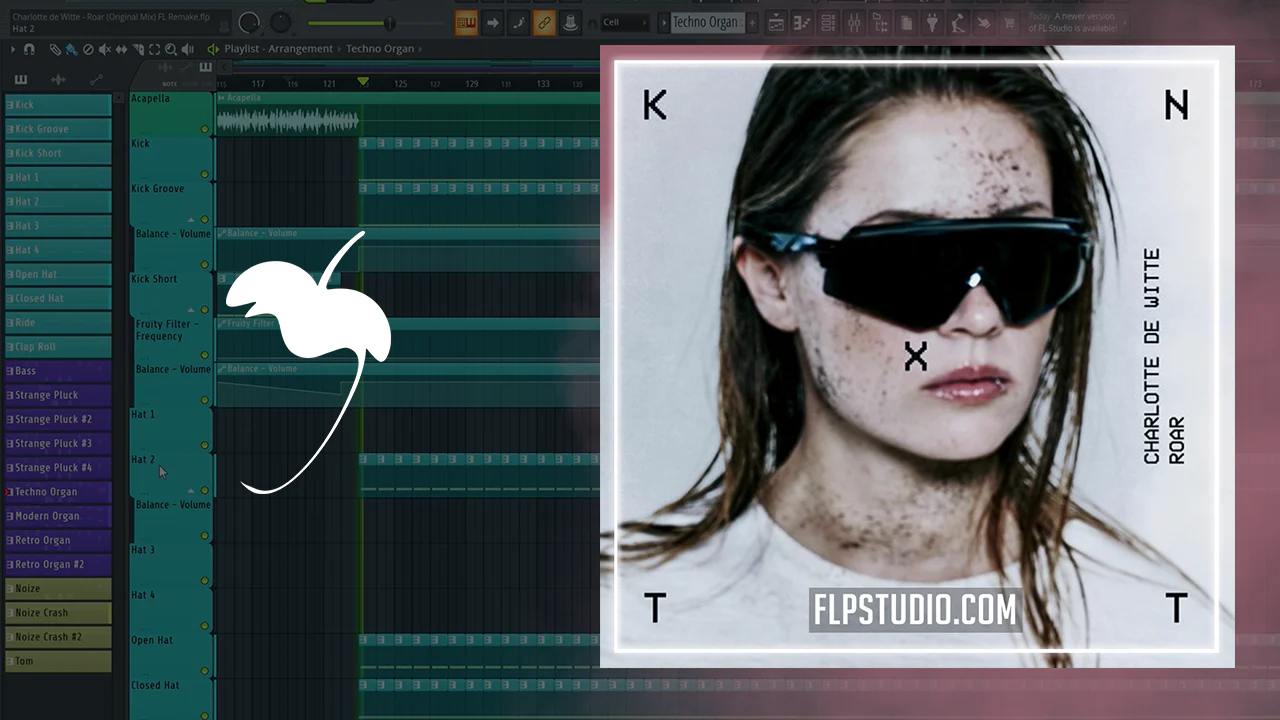Select the Mute tool in playlist toolbar
Image resolution: width=1280 pixels, height=720 pixels.
105,49
